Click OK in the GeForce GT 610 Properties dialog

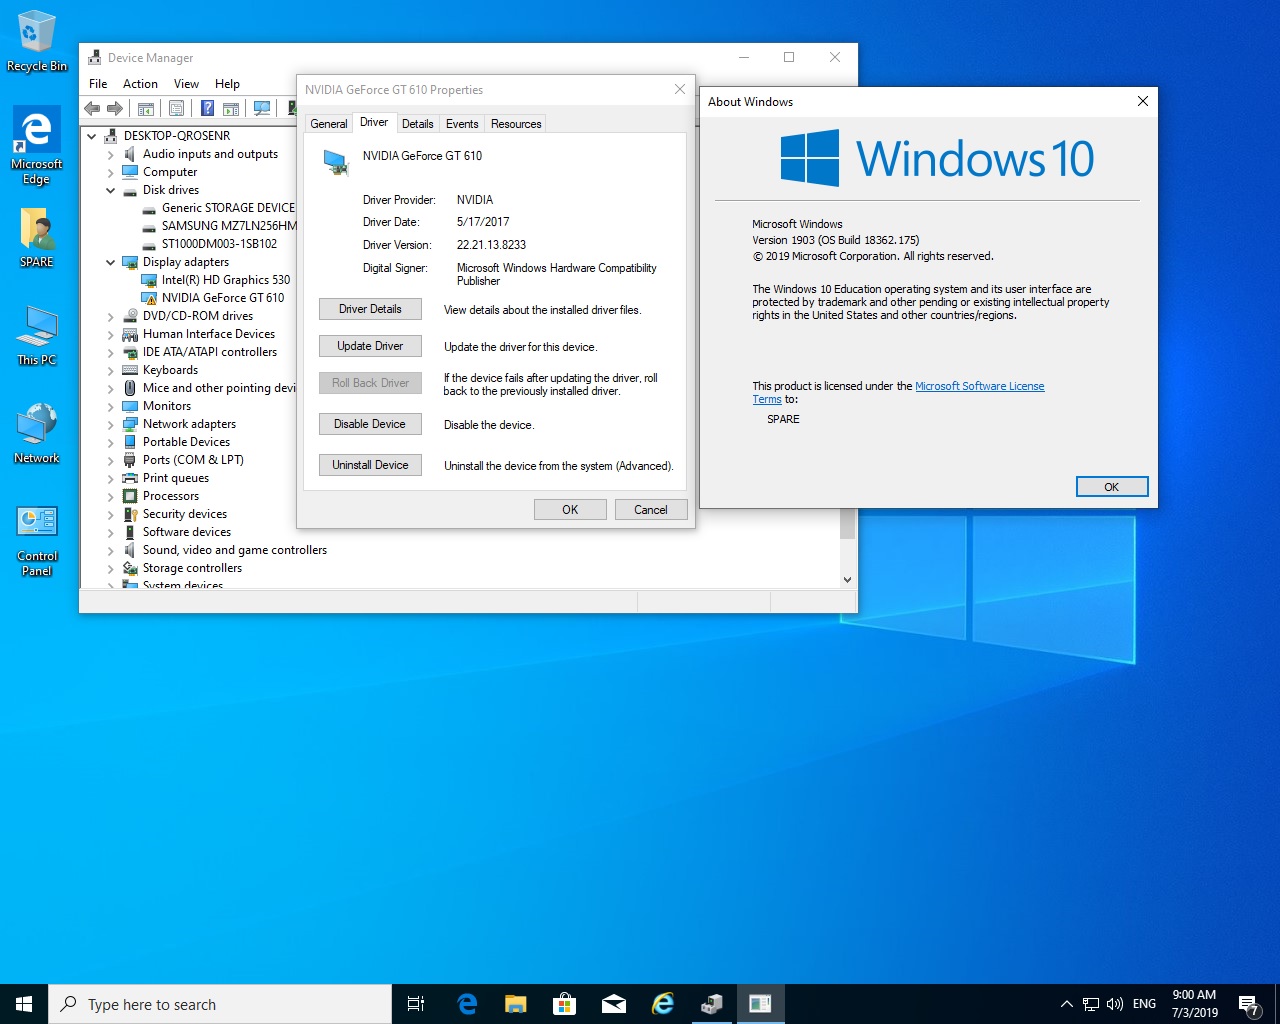tap(570, 510)
